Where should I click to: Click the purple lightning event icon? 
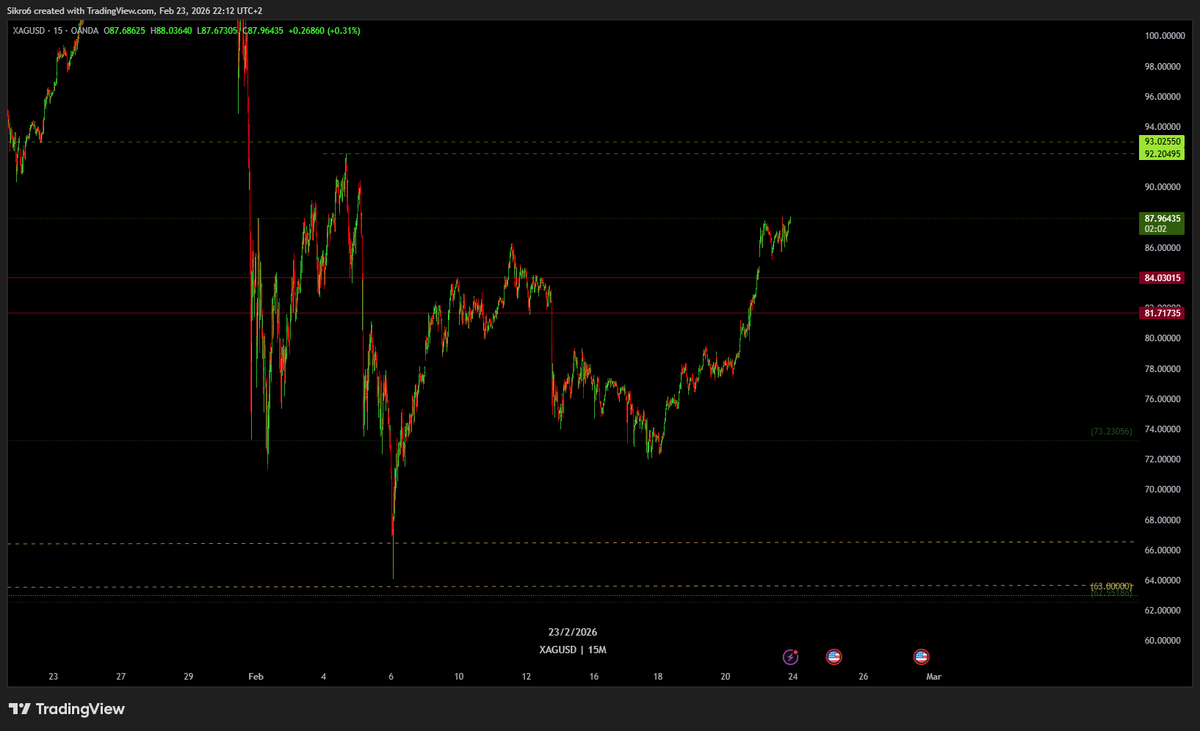tap(791, 657)
